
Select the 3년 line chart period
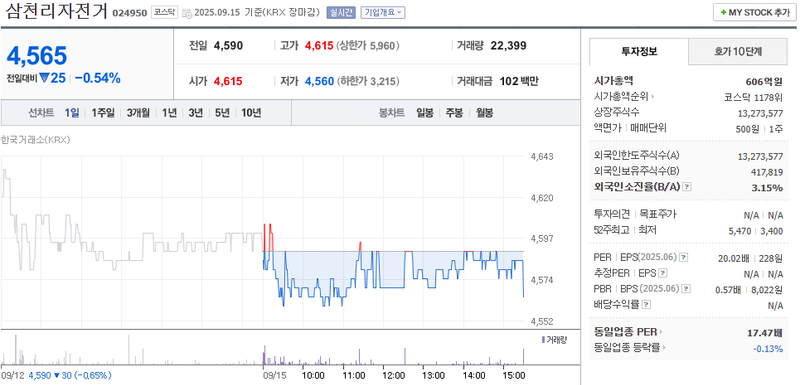pyautogui.click(x=196, y=113)
